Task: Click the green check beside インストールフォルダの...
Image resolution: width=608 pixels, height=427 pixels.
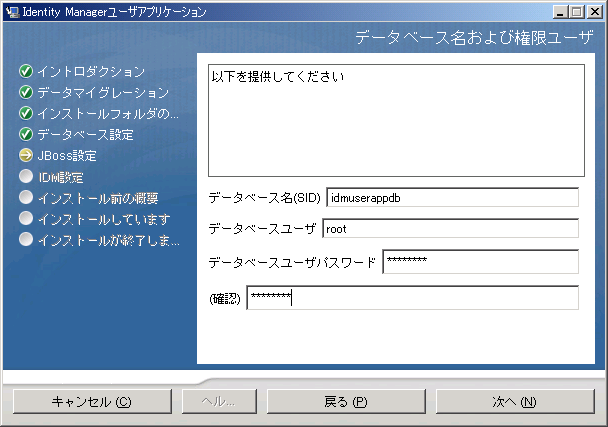Action: pos(26,113)
